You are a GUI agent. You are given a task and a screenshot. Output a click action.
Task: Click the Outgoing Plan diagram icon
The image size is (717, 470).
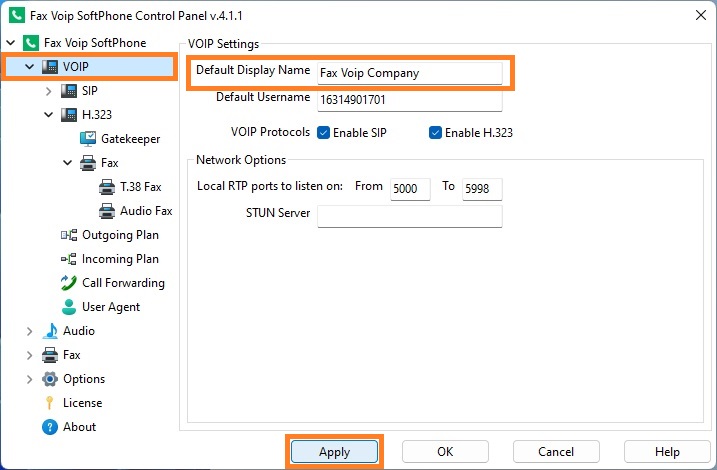(69, 235)
